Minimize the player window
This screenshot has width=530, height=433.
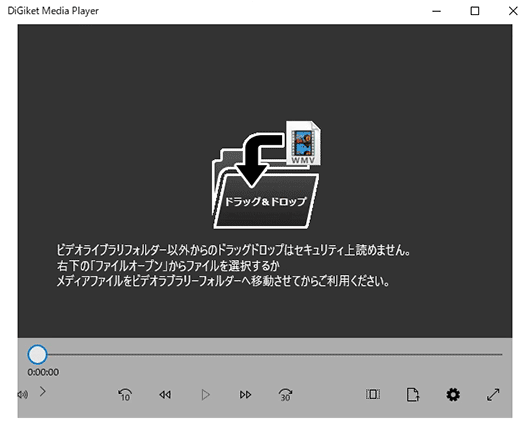(x=437, y=11)
